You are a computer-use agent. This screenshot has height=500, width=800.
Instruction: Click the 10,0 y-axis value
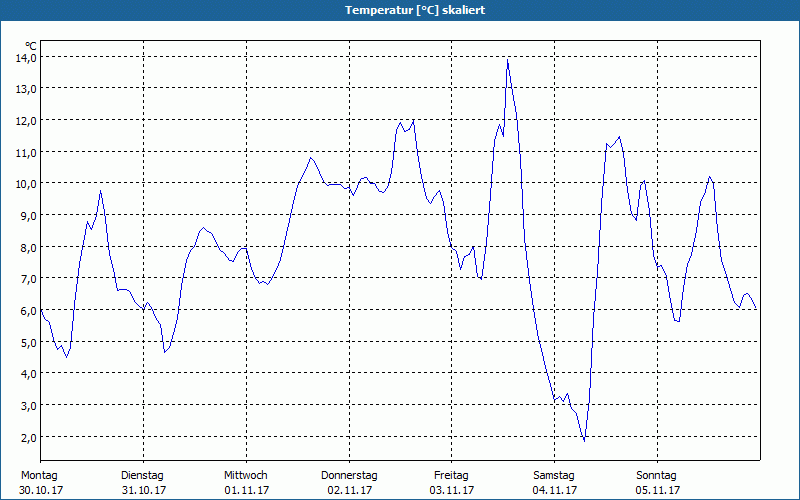click(26, 184)
